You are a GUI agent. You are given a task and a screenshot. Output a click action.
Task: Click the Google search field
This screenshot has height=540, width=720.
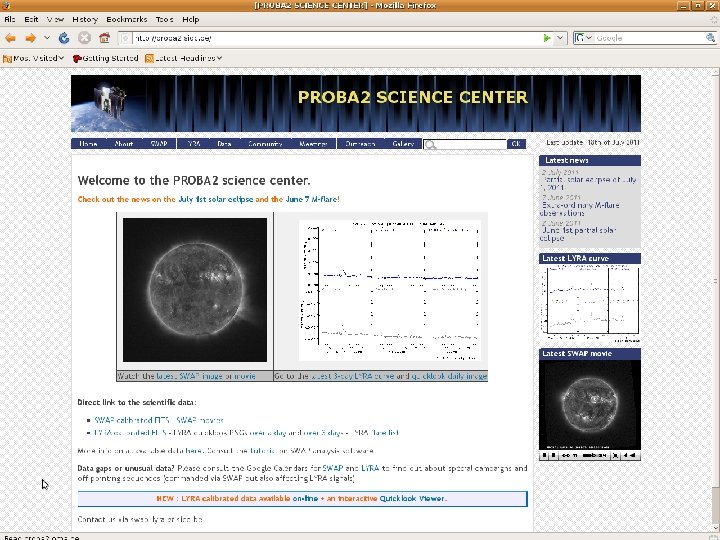click(649, 38)
